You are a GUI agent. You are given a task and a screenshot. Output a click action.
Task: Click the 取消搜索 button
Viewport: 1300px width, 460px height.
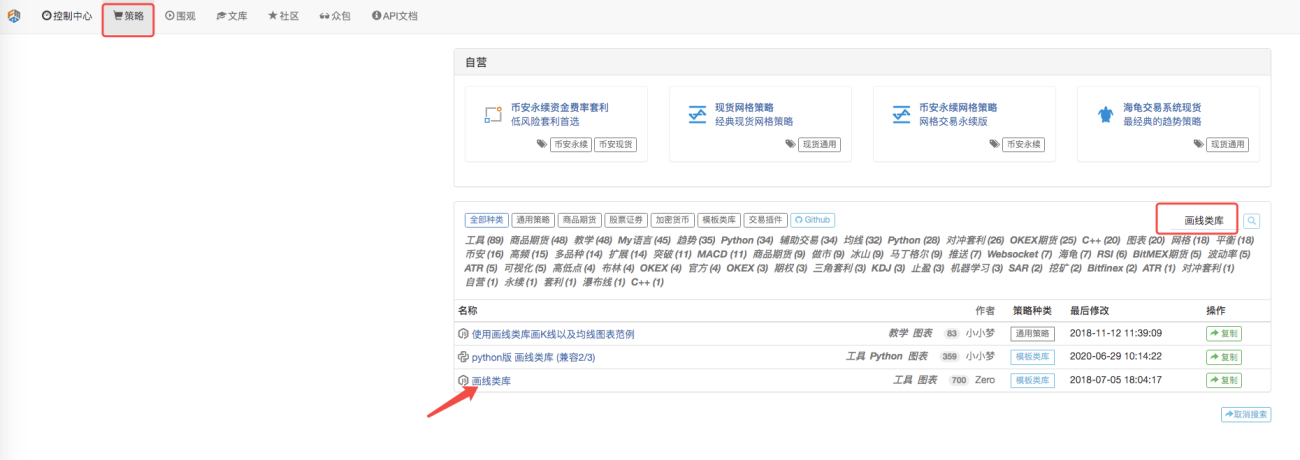tap(1246, 414)
